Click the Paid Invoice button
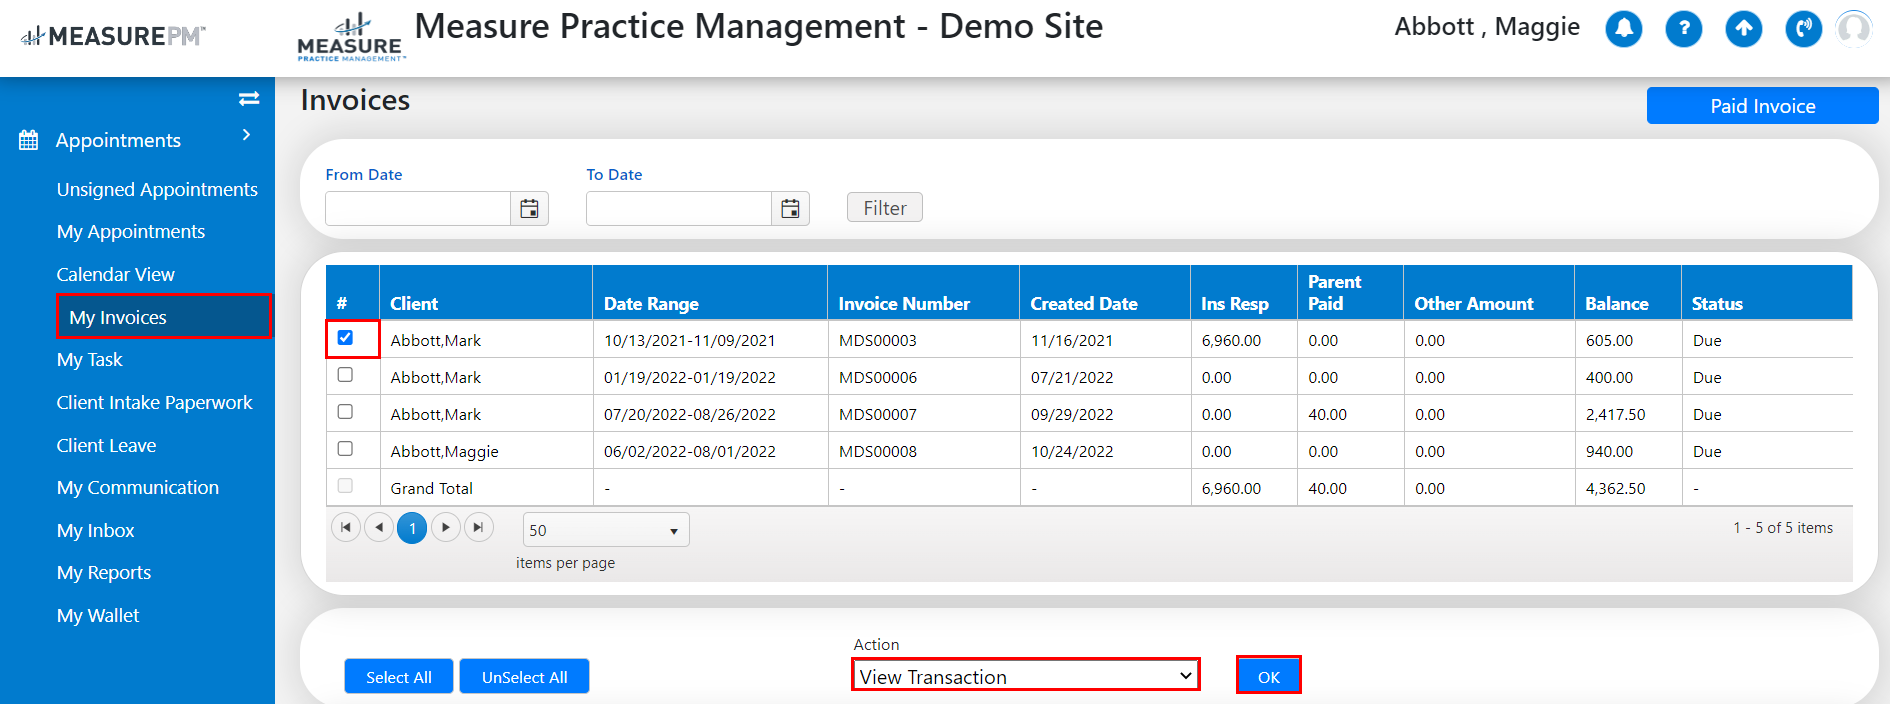 (x=1762, y=106)
